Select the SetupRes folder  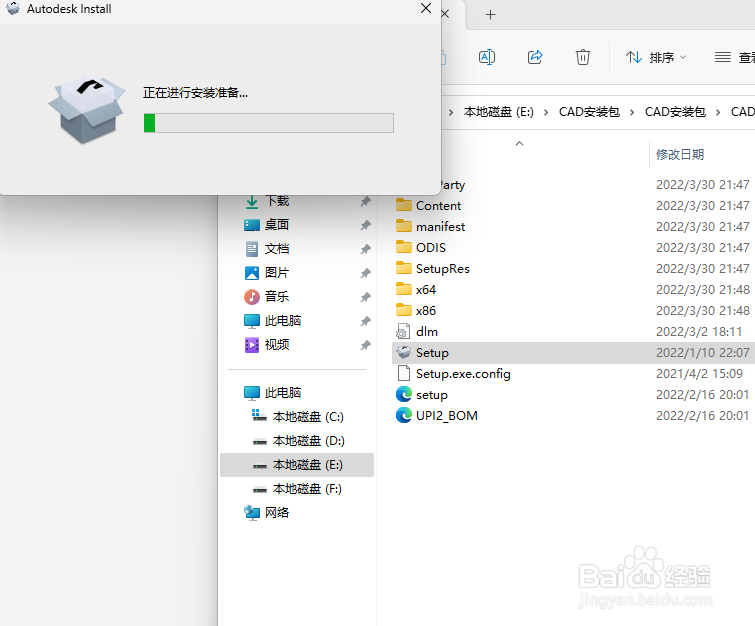pos(443,269)
